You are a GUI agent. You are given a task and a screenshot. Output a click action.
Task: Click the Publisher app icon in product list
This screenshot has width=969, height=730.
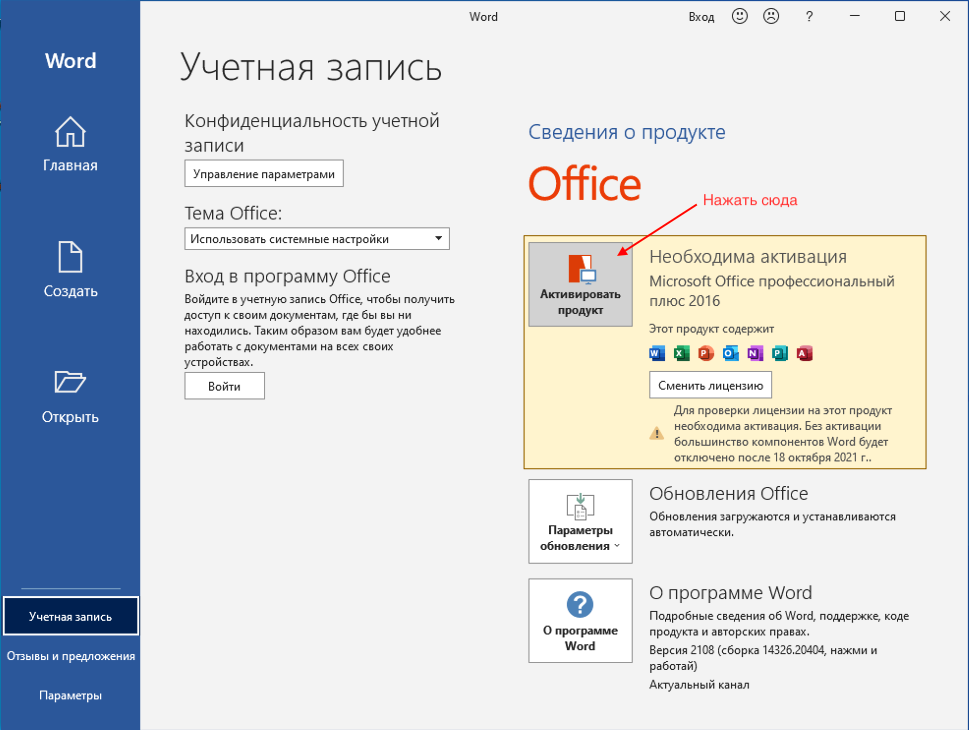tap(780, 354)
